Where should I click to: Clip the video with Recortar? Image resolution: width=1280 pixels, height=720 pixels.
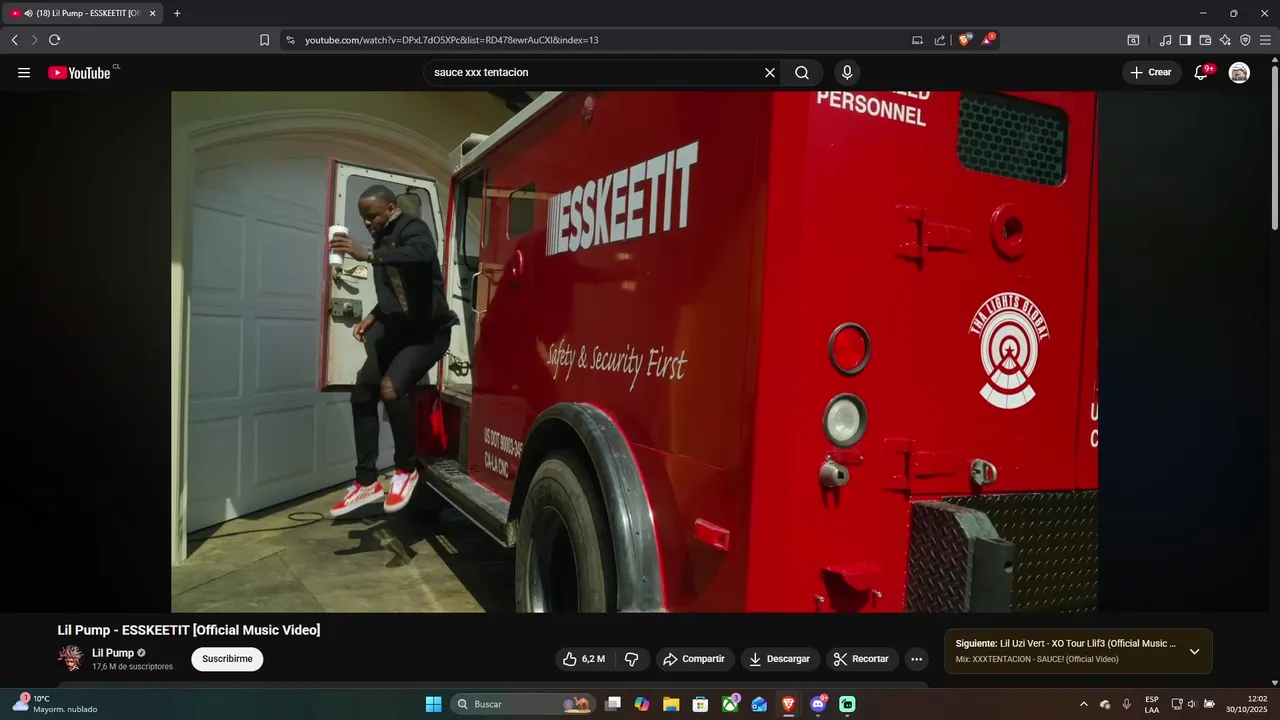click(861, 659)
